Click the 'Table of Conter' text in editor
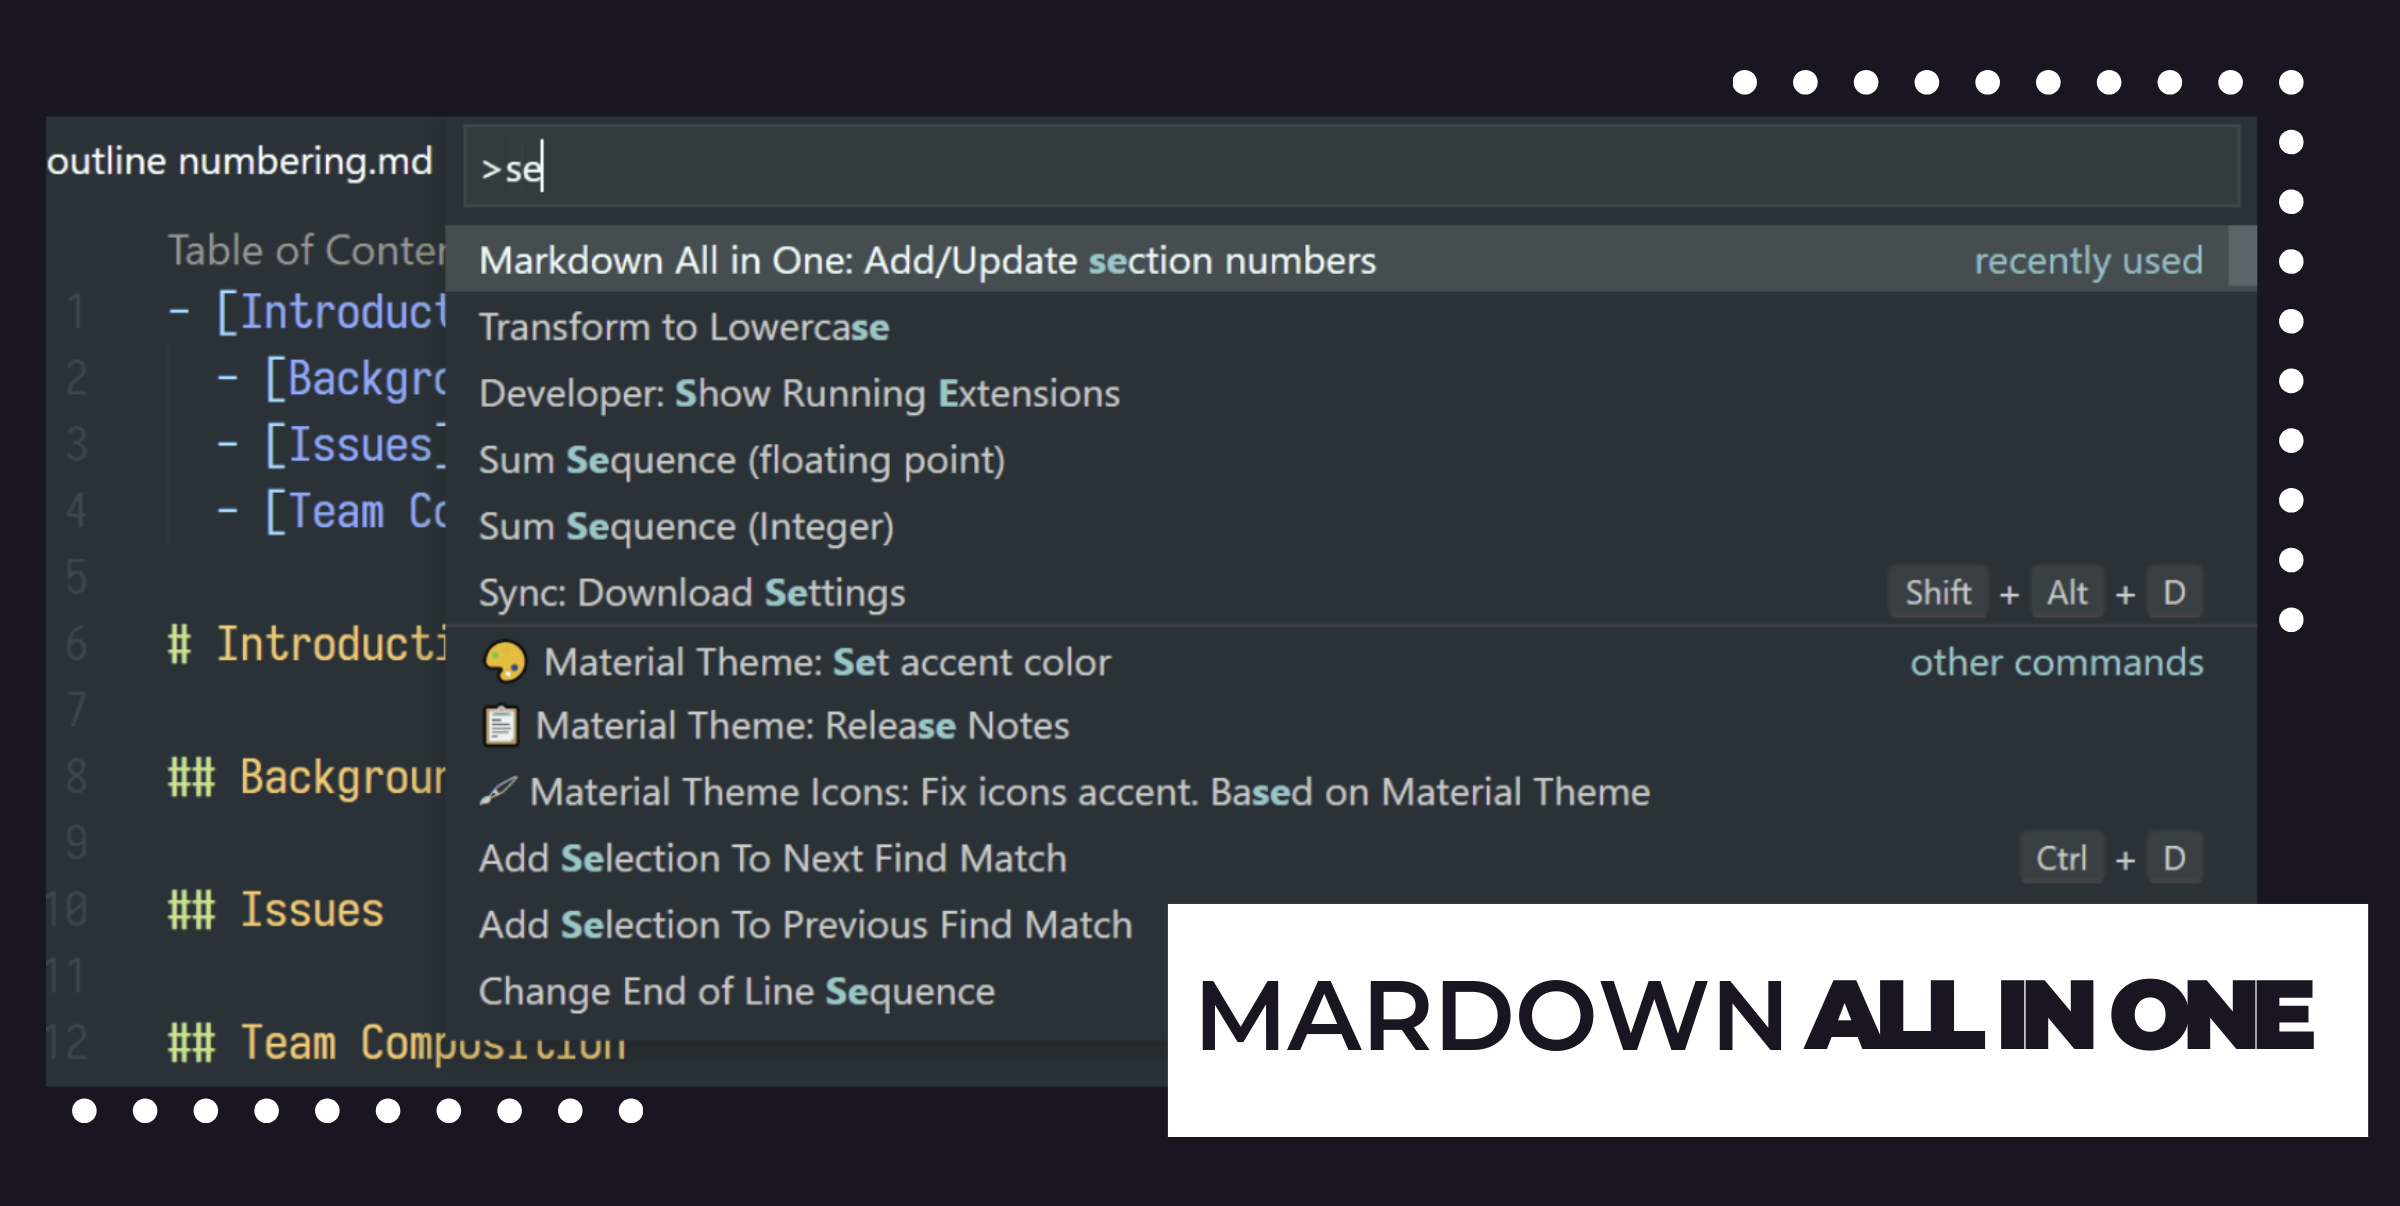The height and width of the screenshot is (1206, 2400). 306,250
